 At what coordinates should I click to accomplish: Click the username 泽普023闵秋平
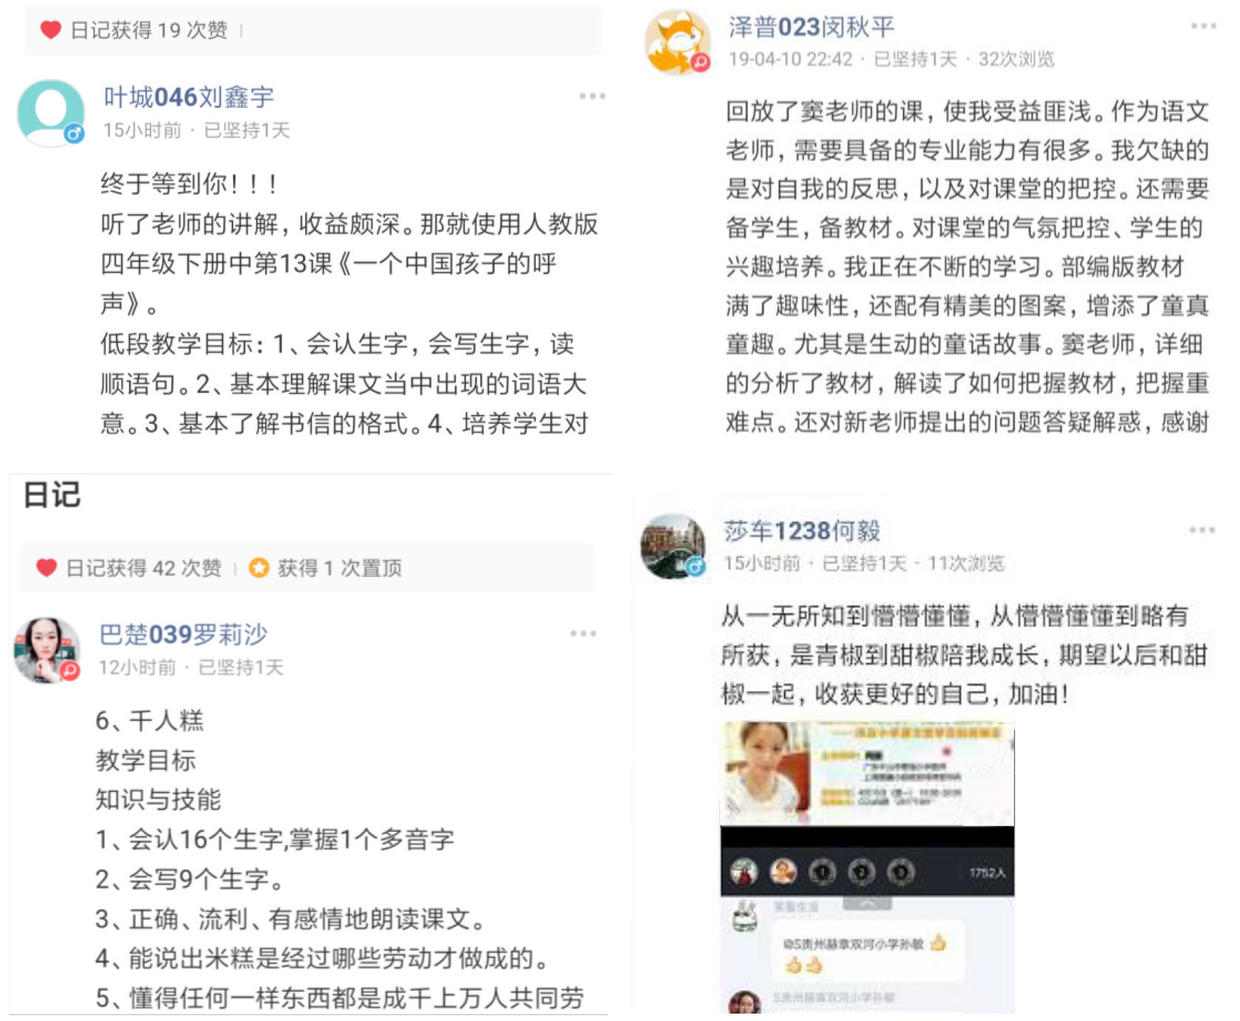click(x=811, y=27)
